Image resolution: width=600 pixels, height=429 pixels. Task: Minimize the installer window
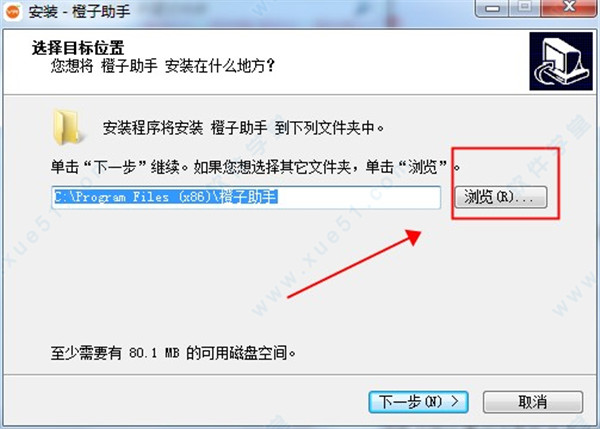point(492,8)
